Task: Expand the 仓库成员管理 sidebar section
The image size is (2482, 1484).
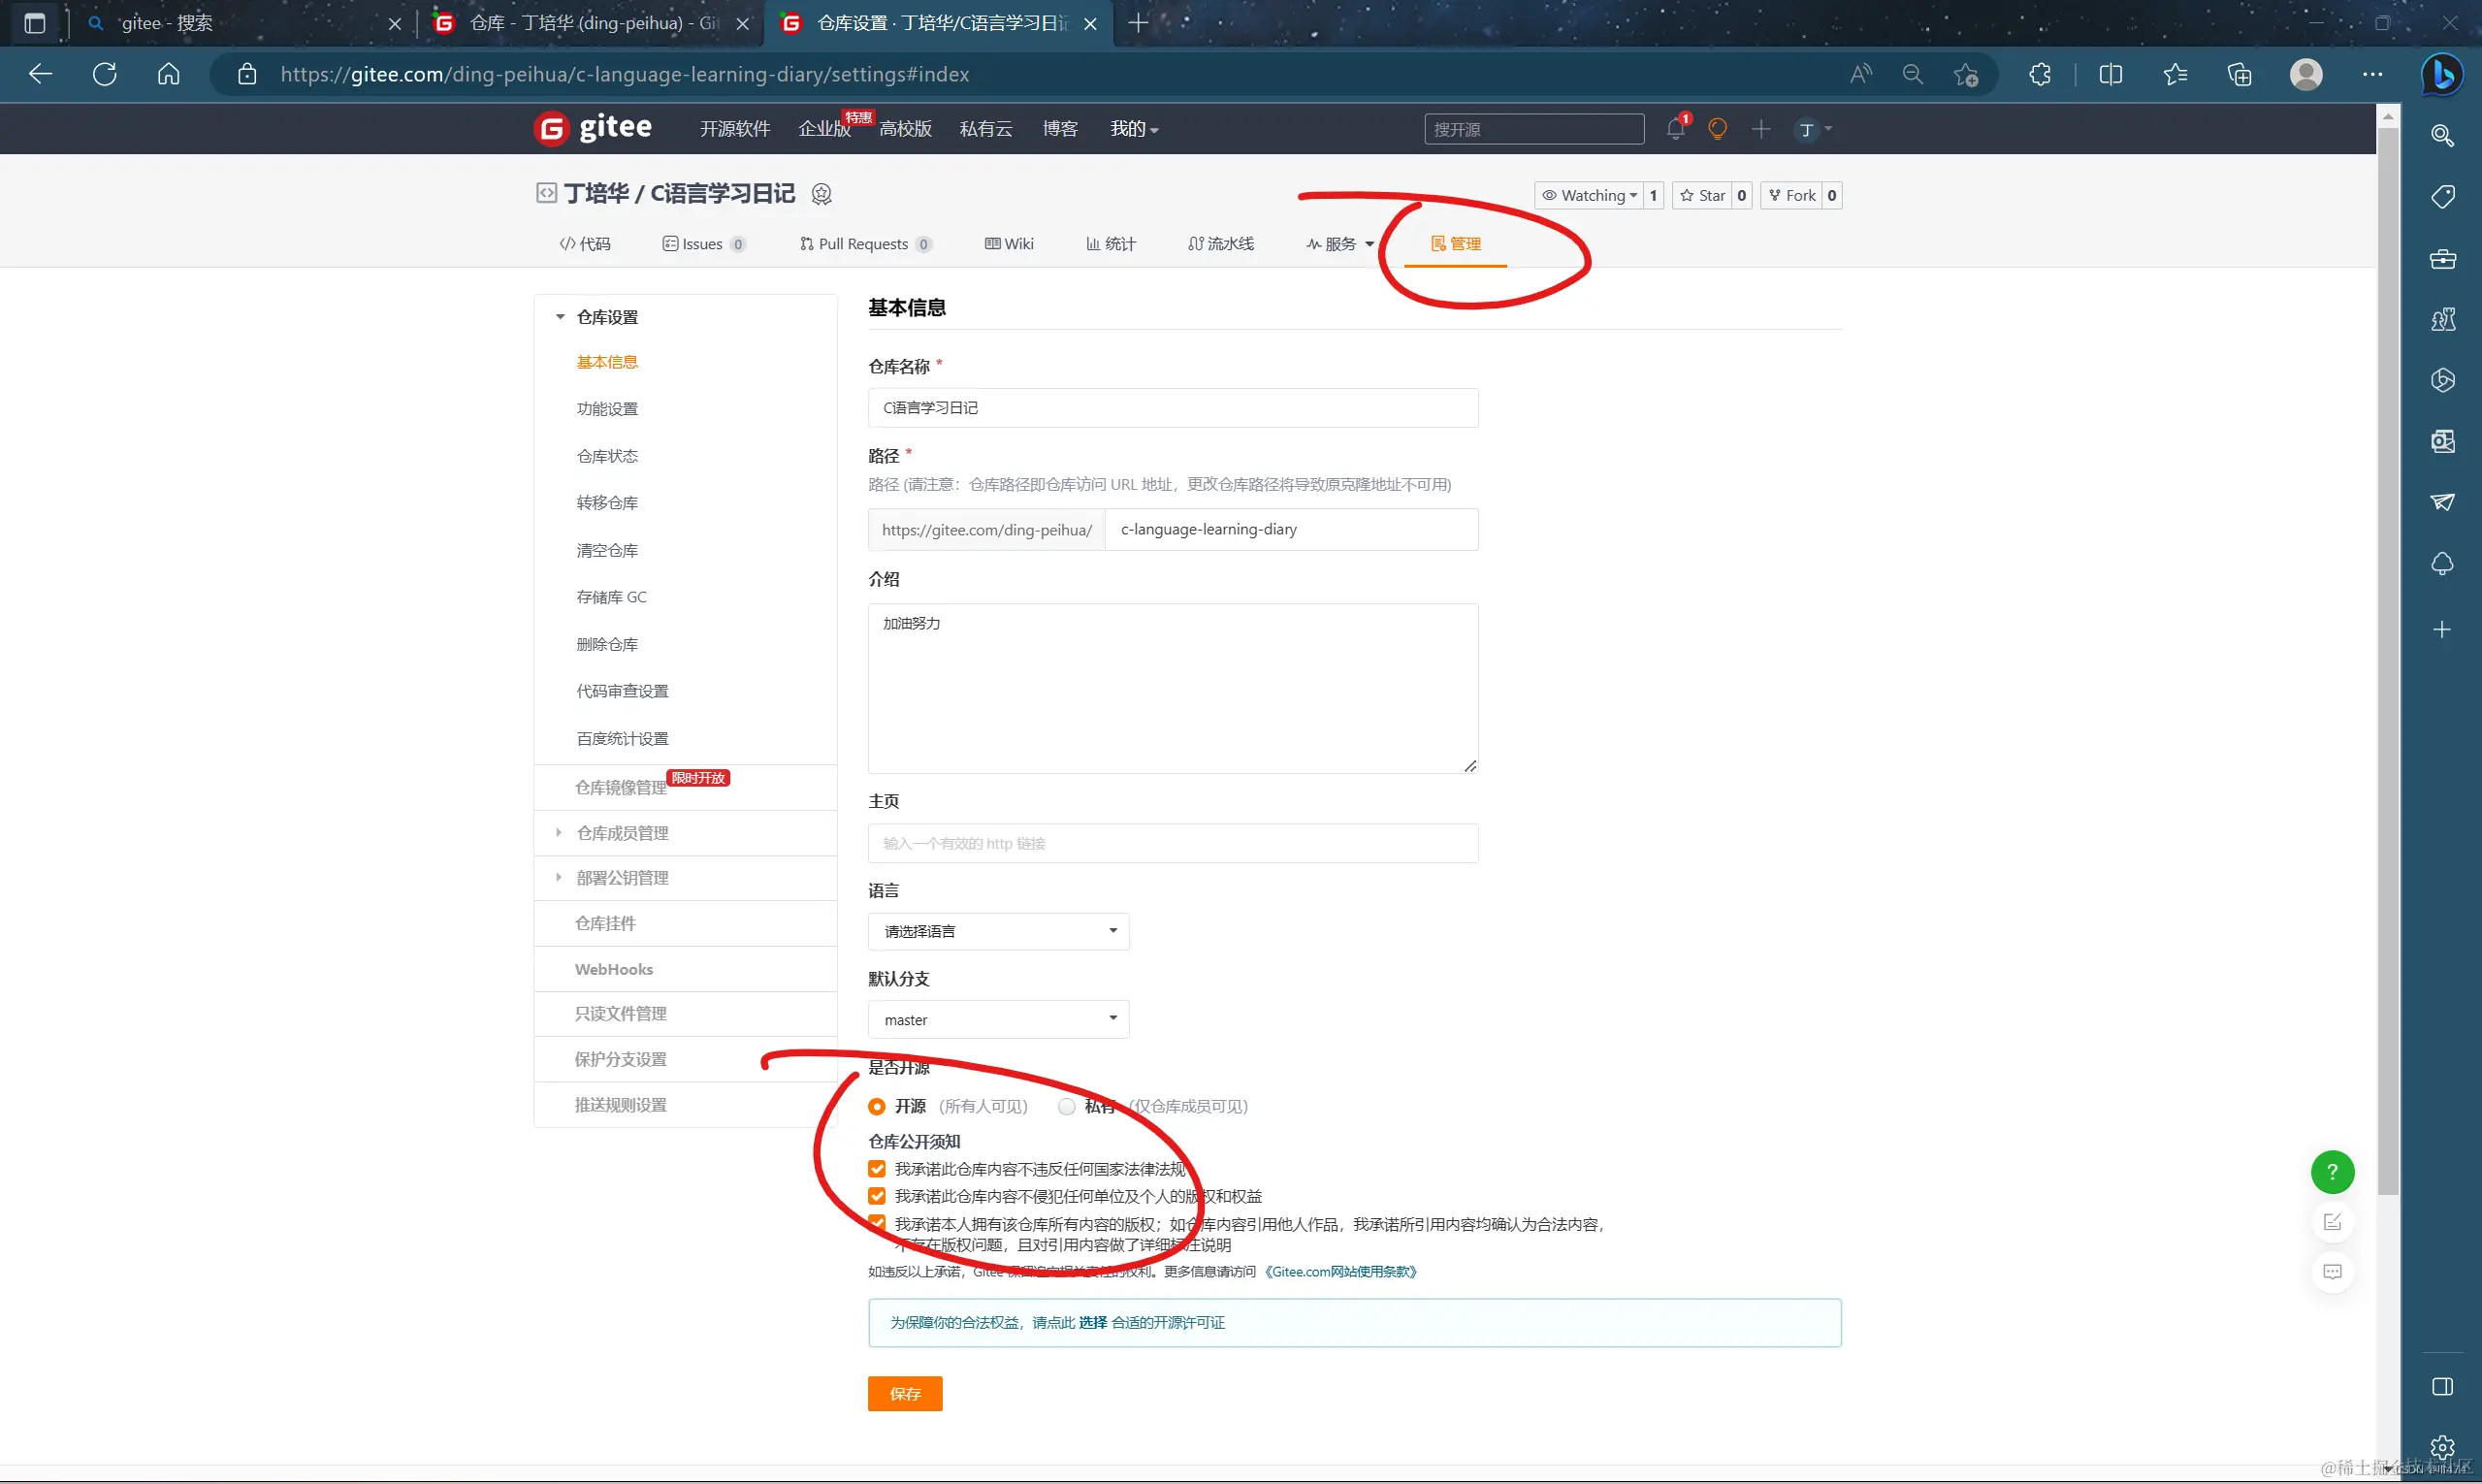Action: point(622,833)
